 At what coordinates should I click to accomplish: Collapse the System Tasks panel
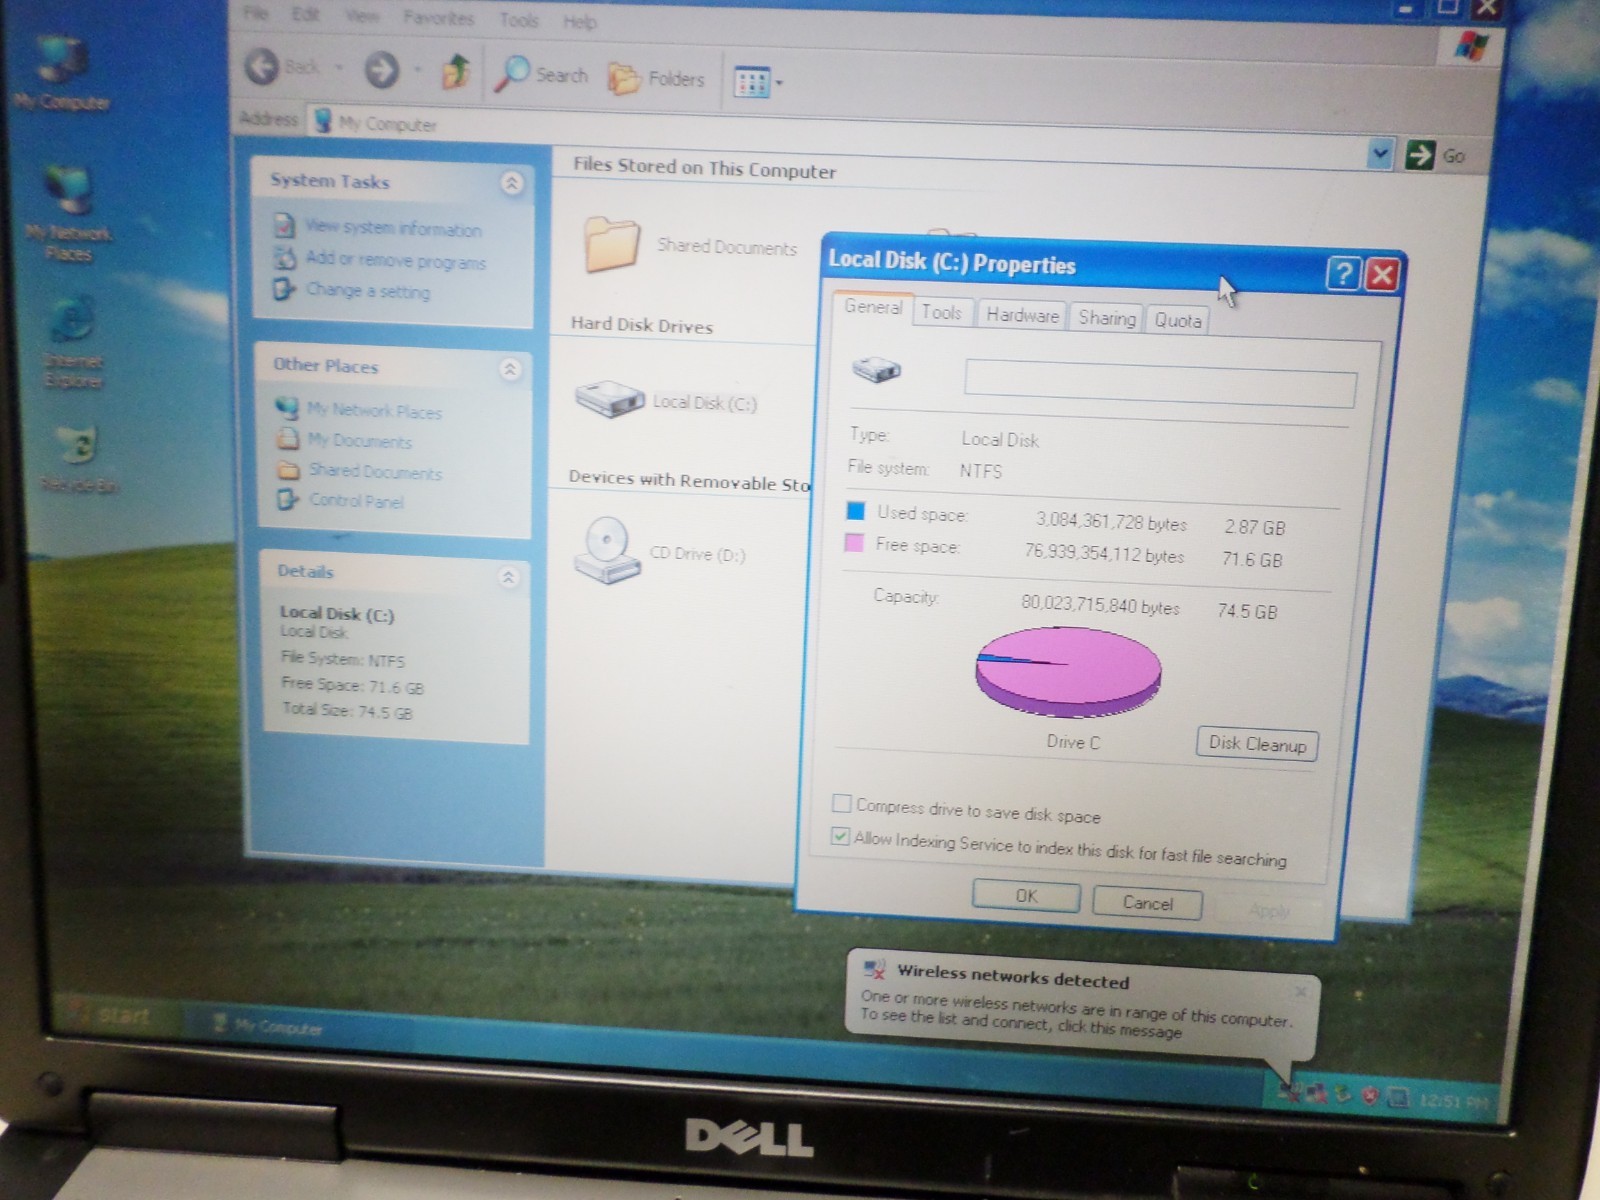(x=512, y=183)
